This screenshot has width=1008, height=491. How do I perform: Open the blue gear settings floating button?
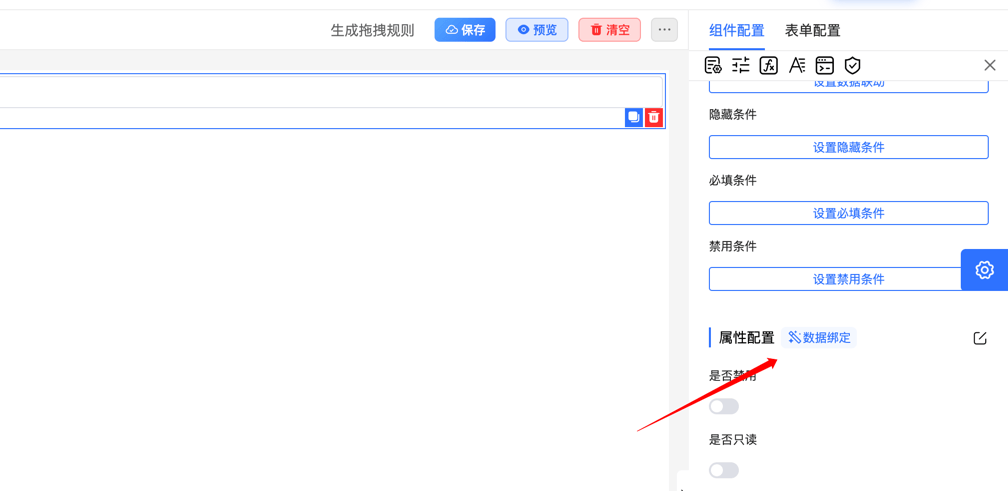coord(984,270)
